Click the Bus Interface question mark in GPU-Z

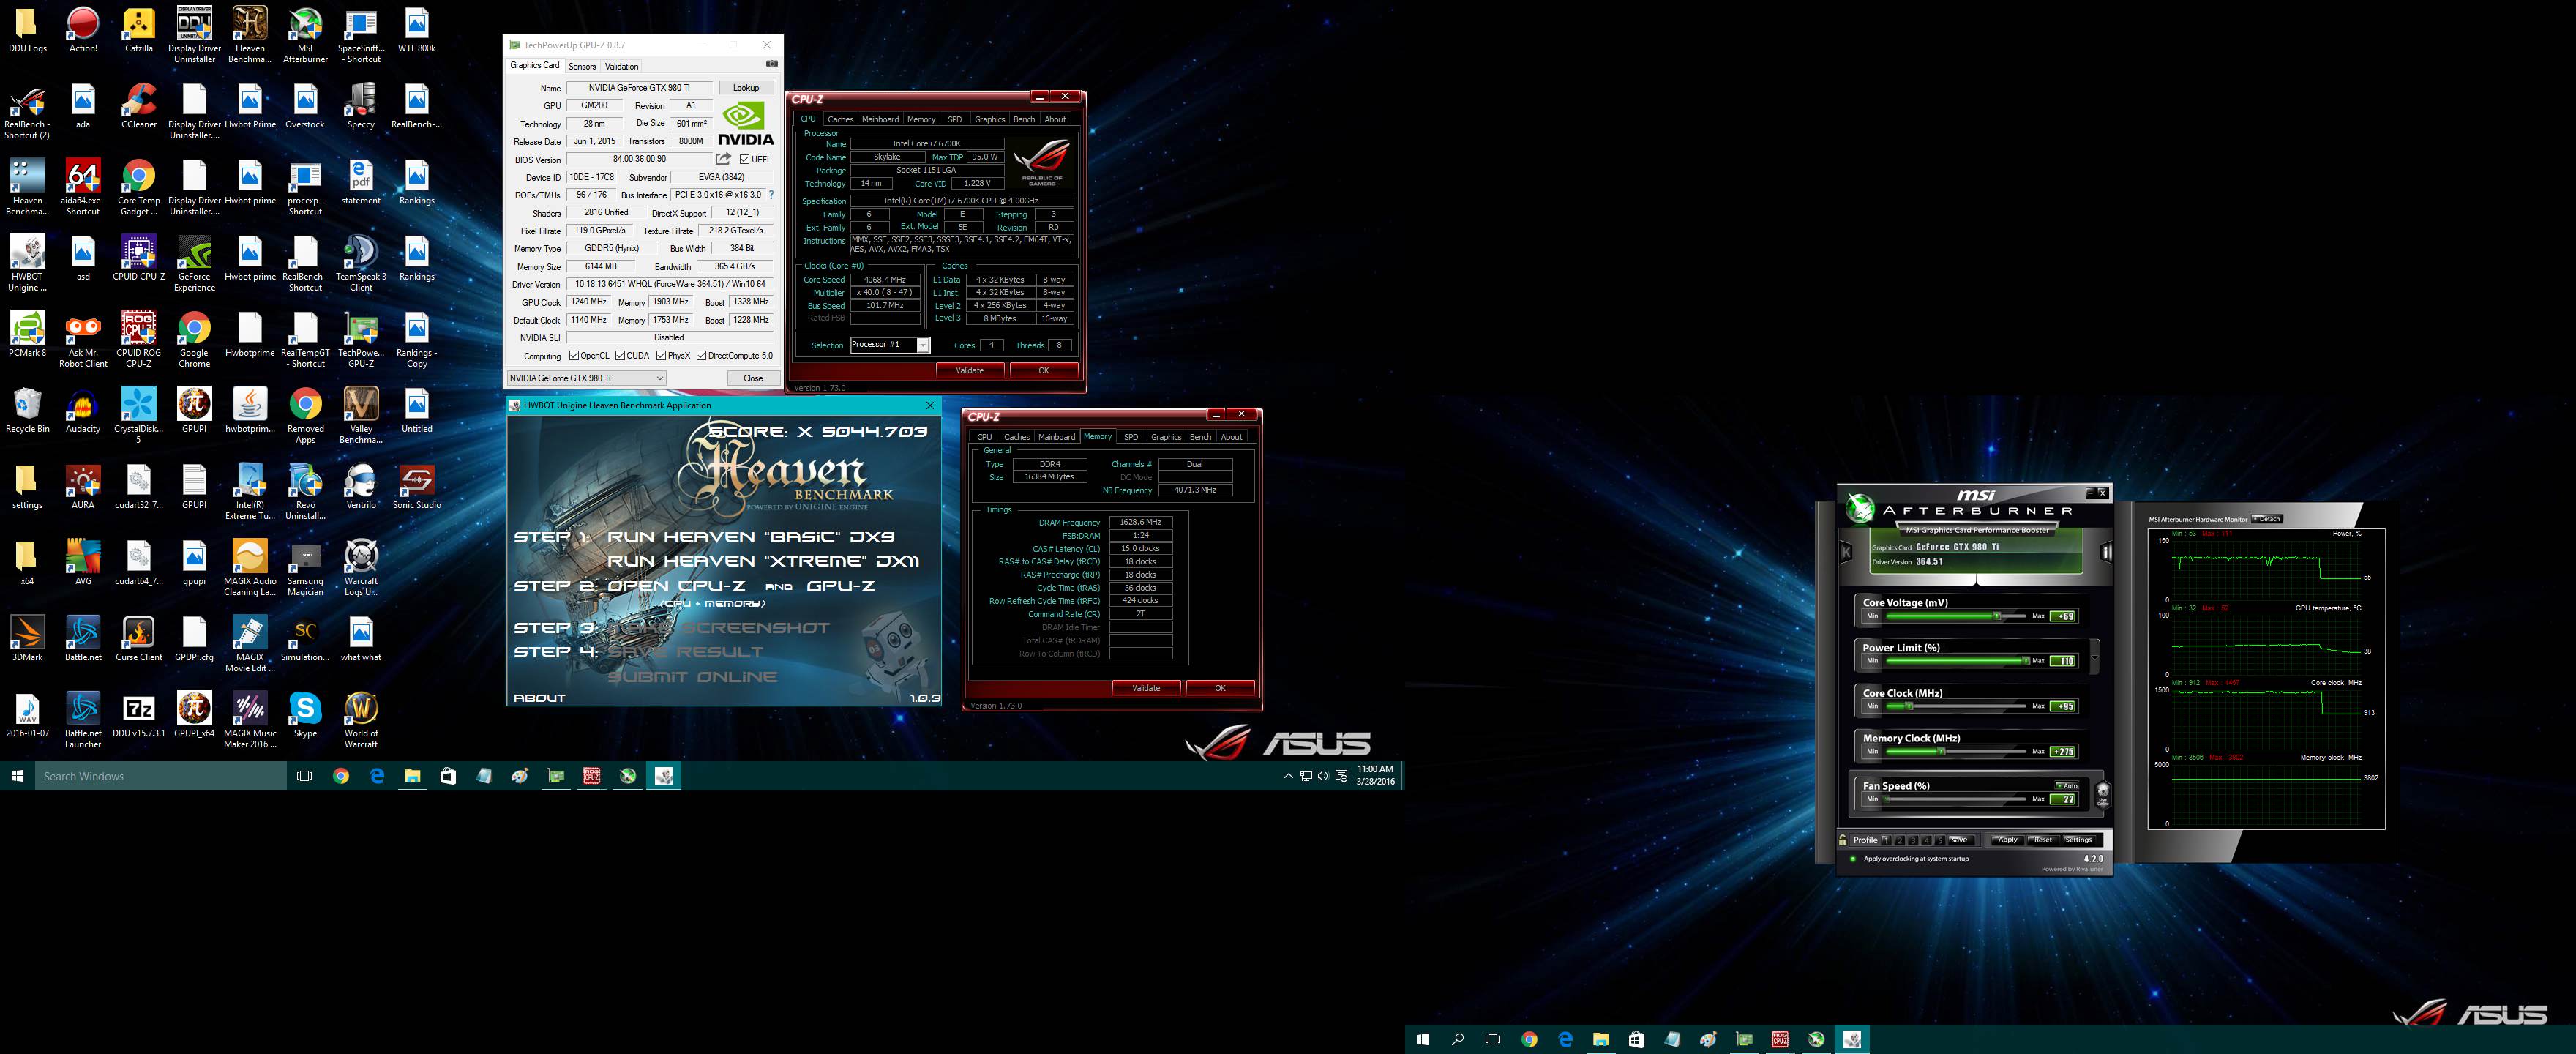(771, 195)
